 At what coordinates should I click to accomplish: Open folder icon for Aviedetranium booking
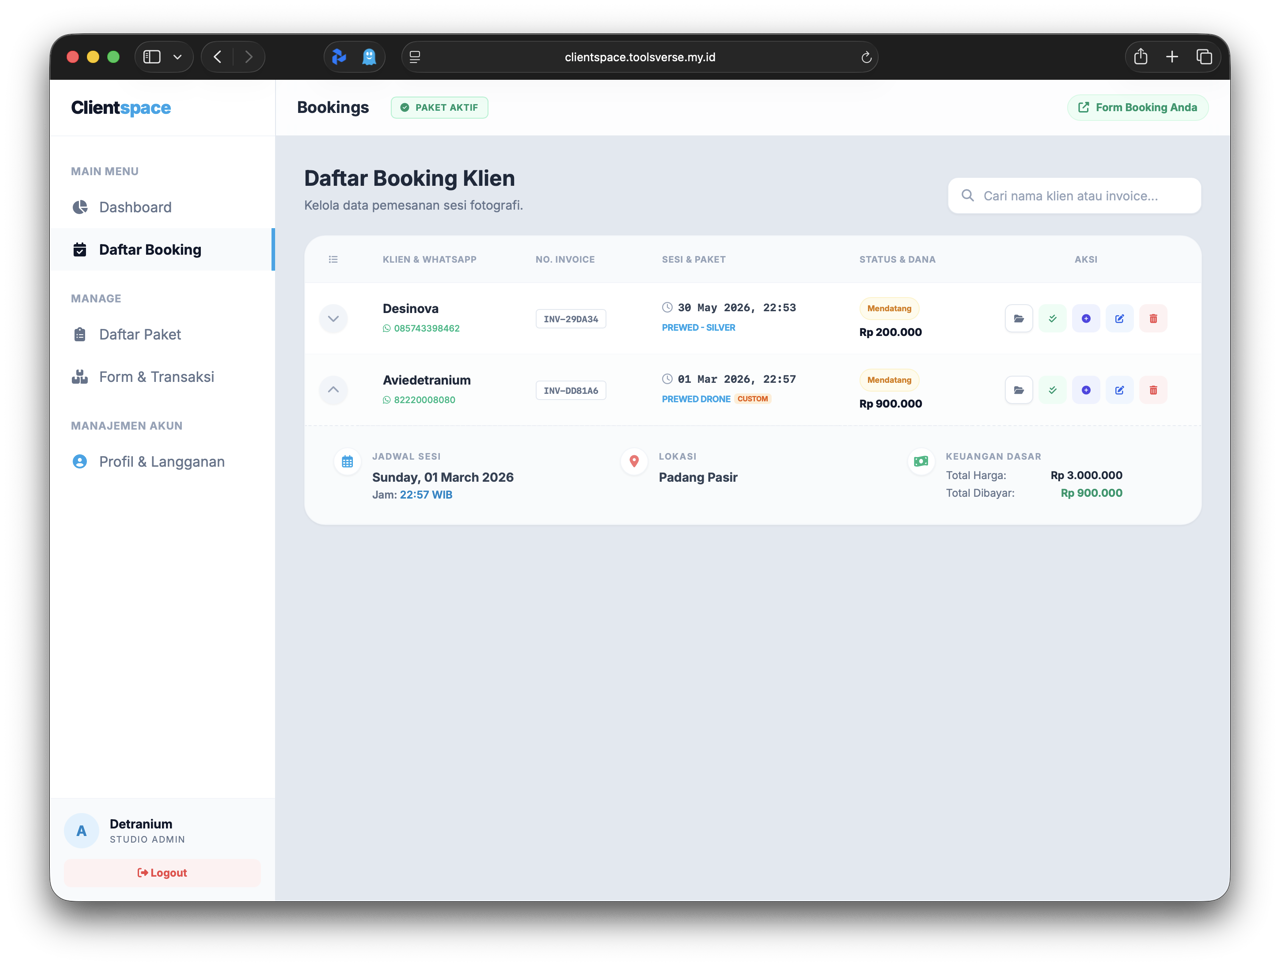[1018, 390]
